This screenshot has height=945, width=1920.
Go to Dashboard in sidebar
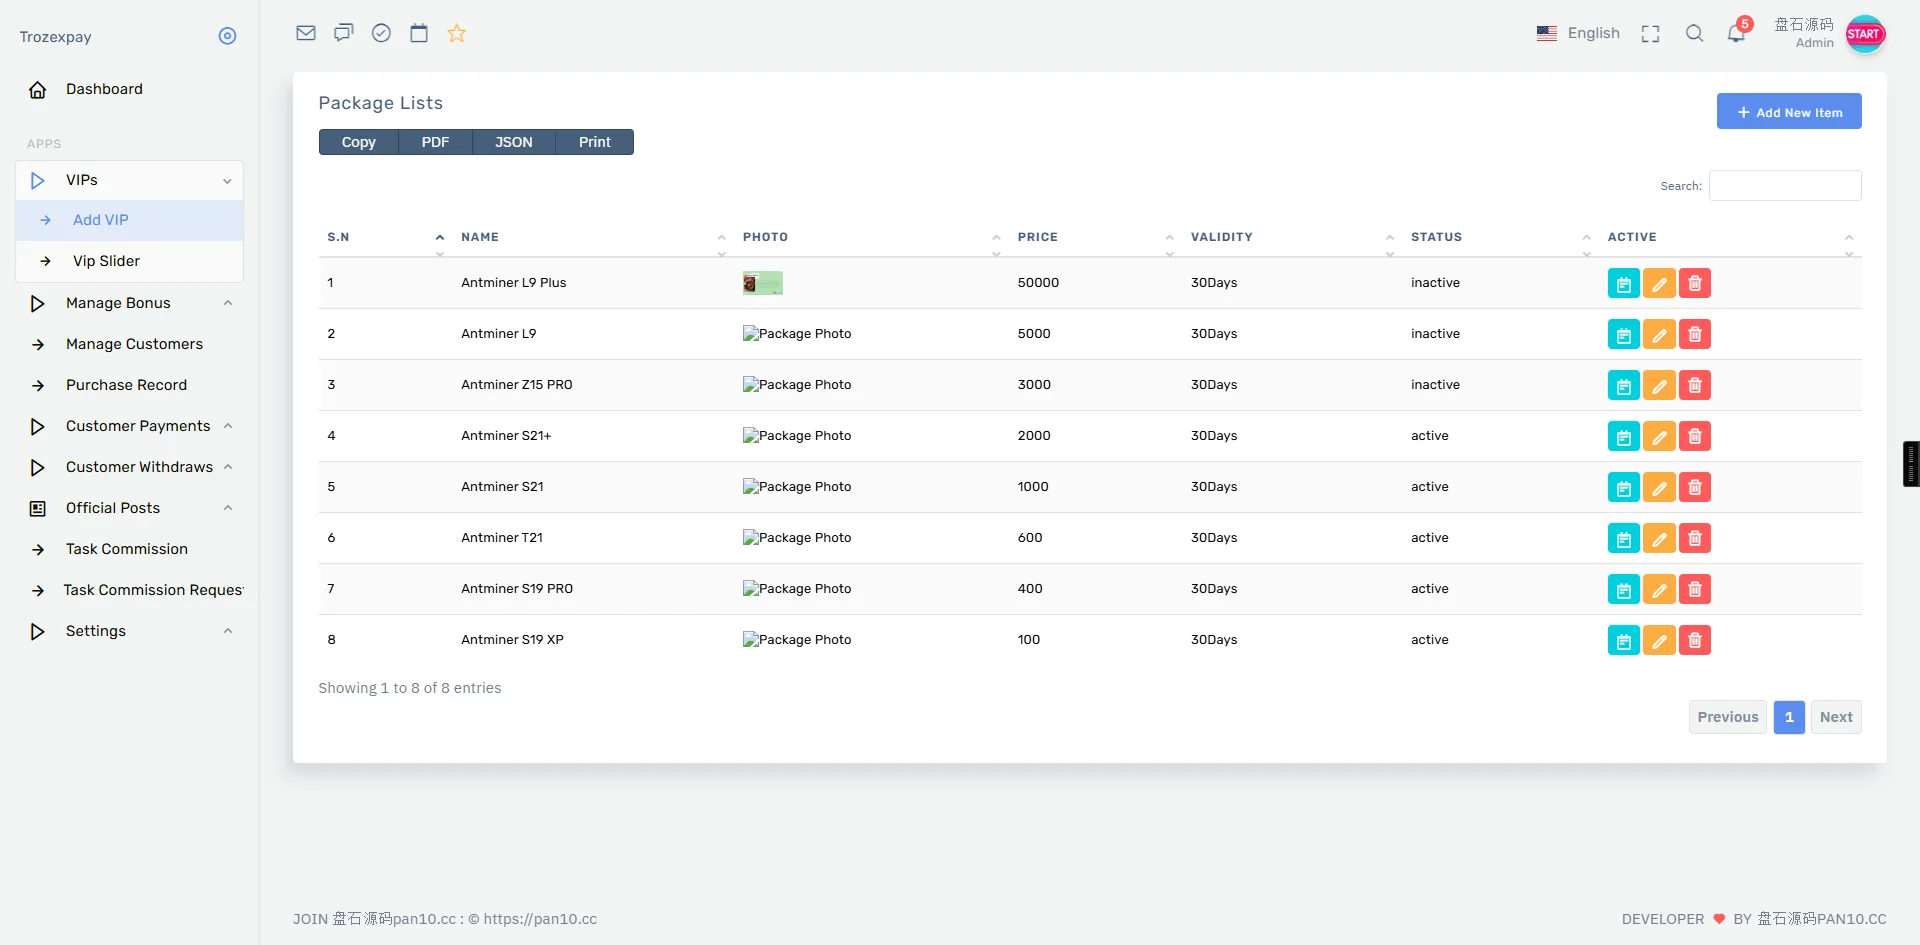130,89
